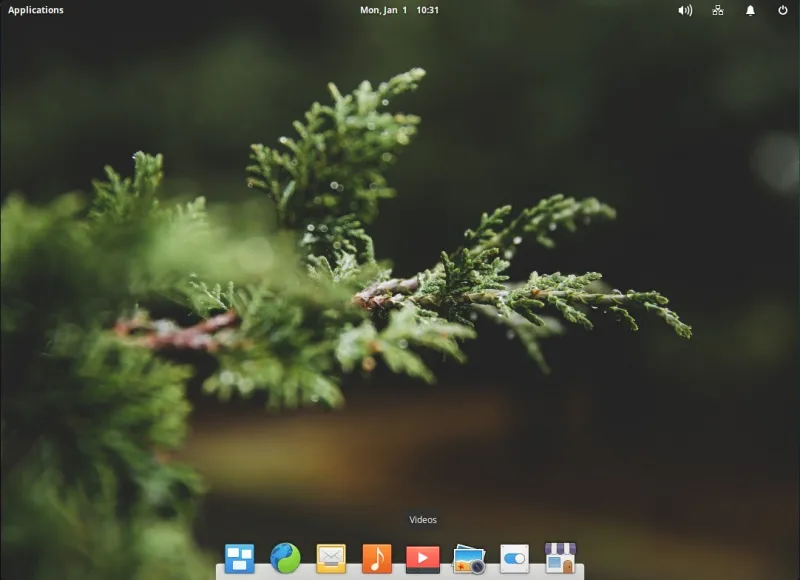This screenshot has width=800, height=580.
Task: Open the Mail application
Action: [x=332, y=557]
